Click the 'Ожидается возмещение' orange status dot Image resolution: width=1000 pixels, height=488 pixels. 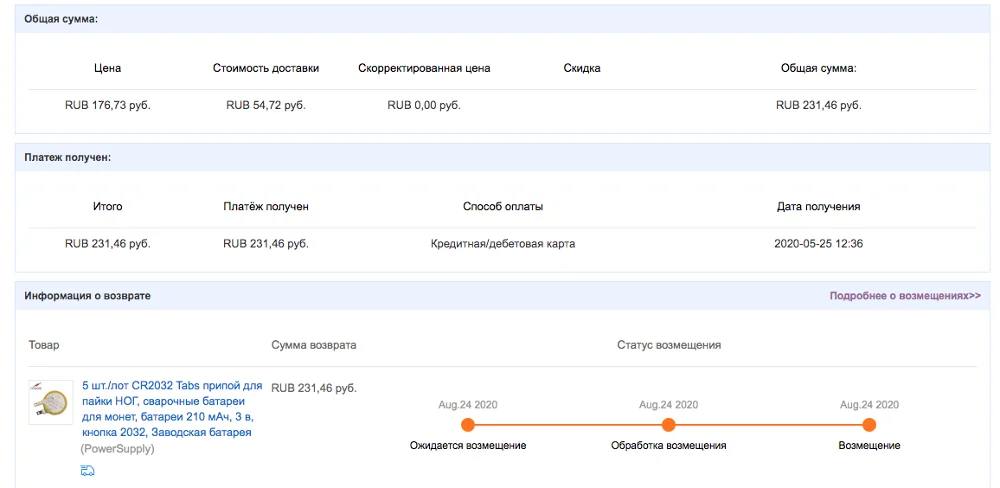pos(467,425)
